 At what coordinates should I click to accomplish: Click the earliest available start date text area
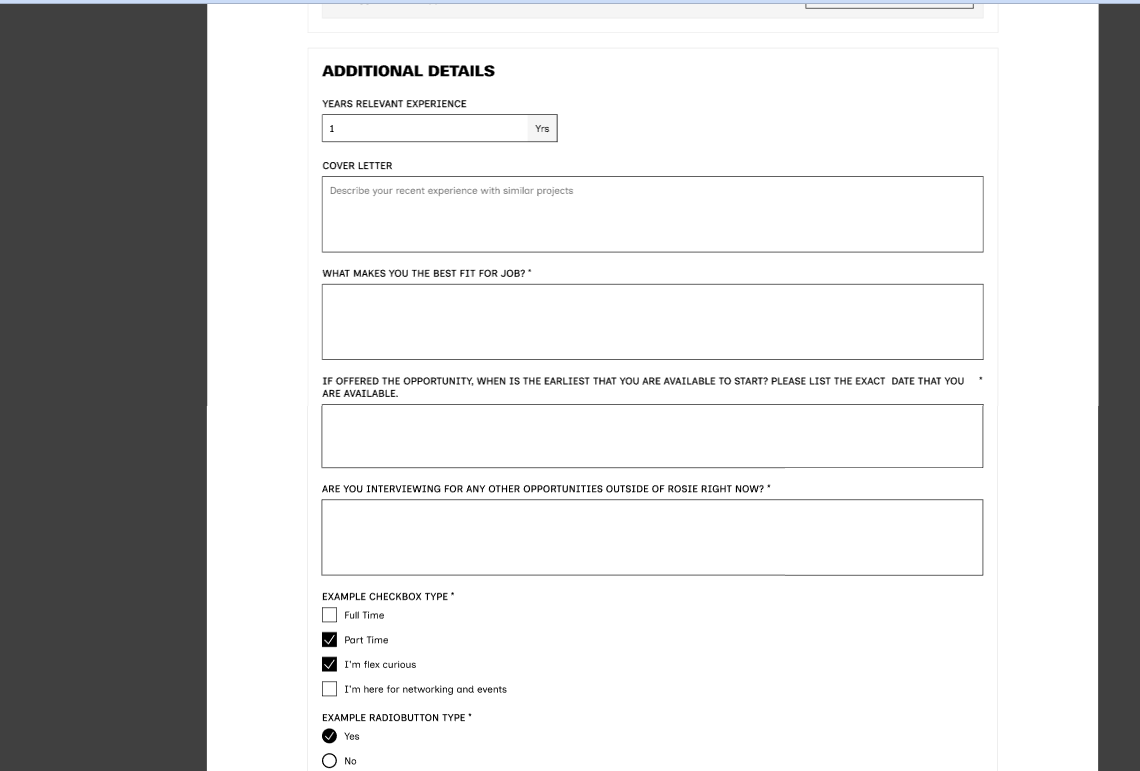coord(652,436)
